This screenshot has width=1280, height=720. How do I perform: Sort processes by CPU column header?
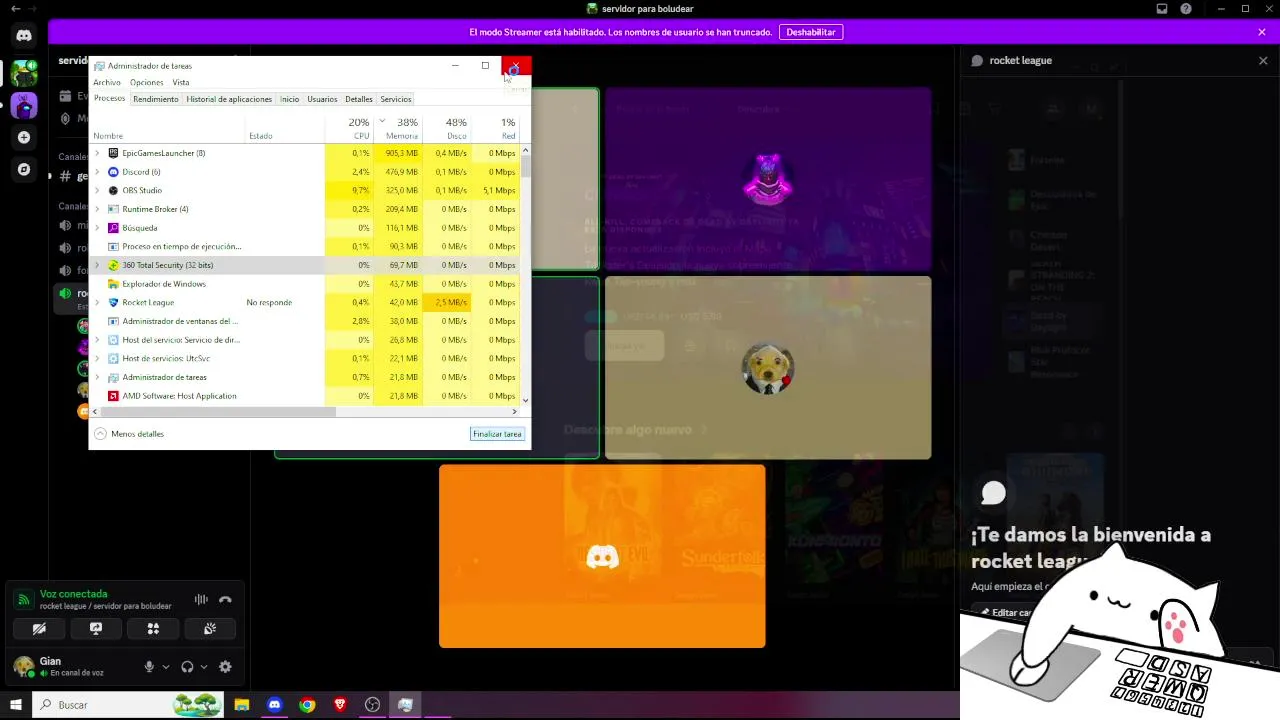pos(348,129)
